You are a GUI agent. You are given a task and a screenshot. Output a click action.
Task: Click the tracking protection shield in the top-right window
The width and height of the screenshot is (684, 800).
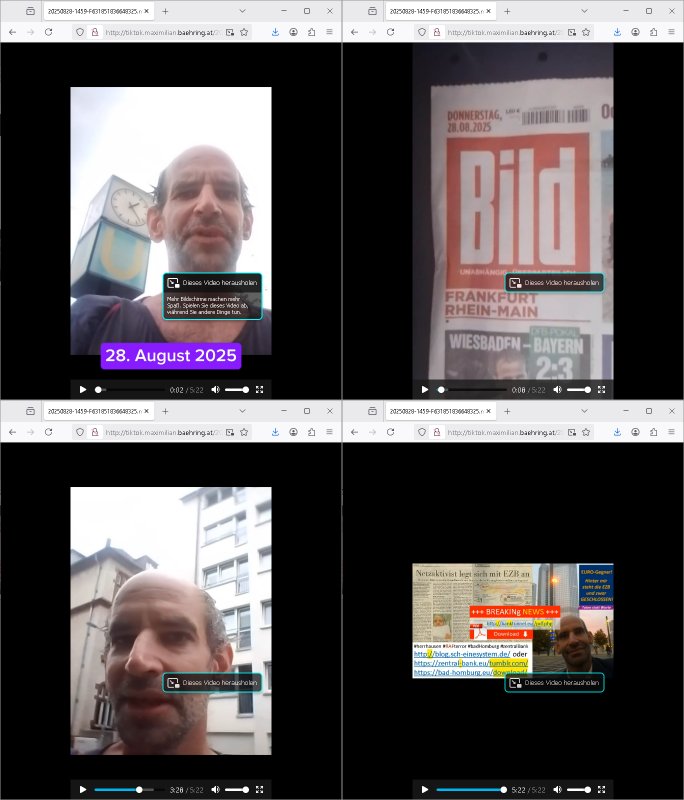pos(421,32)
